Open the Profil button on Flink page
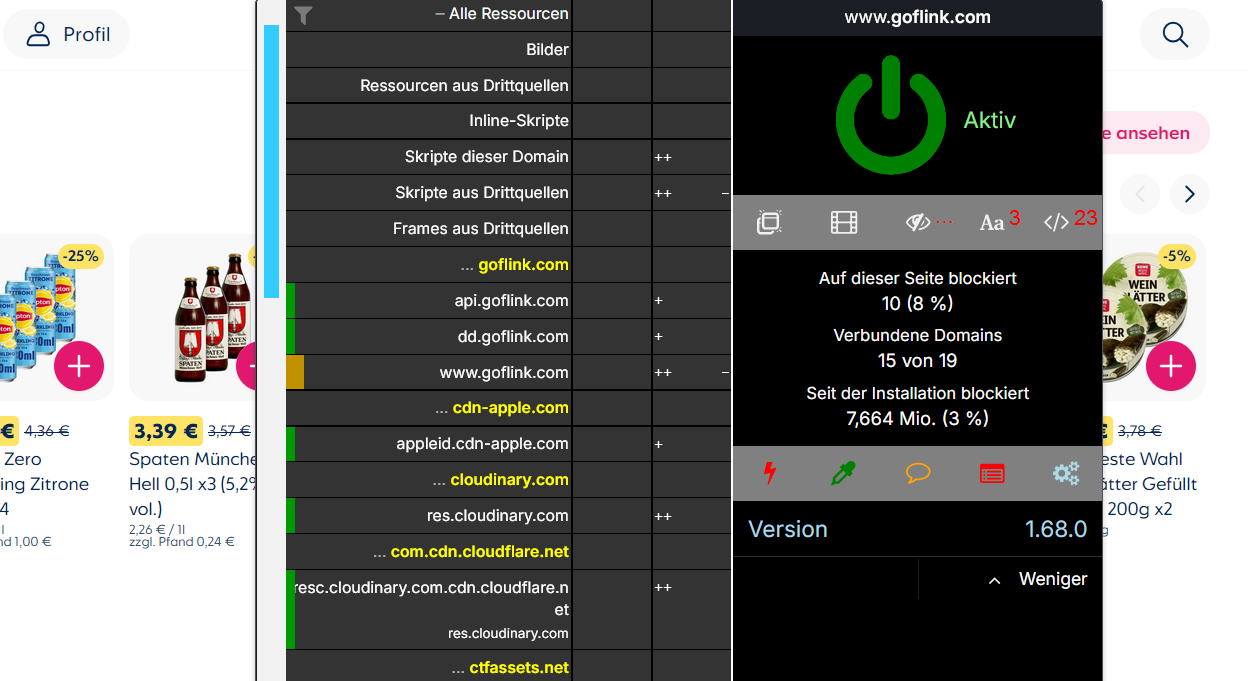 click(x=67, y=34)
